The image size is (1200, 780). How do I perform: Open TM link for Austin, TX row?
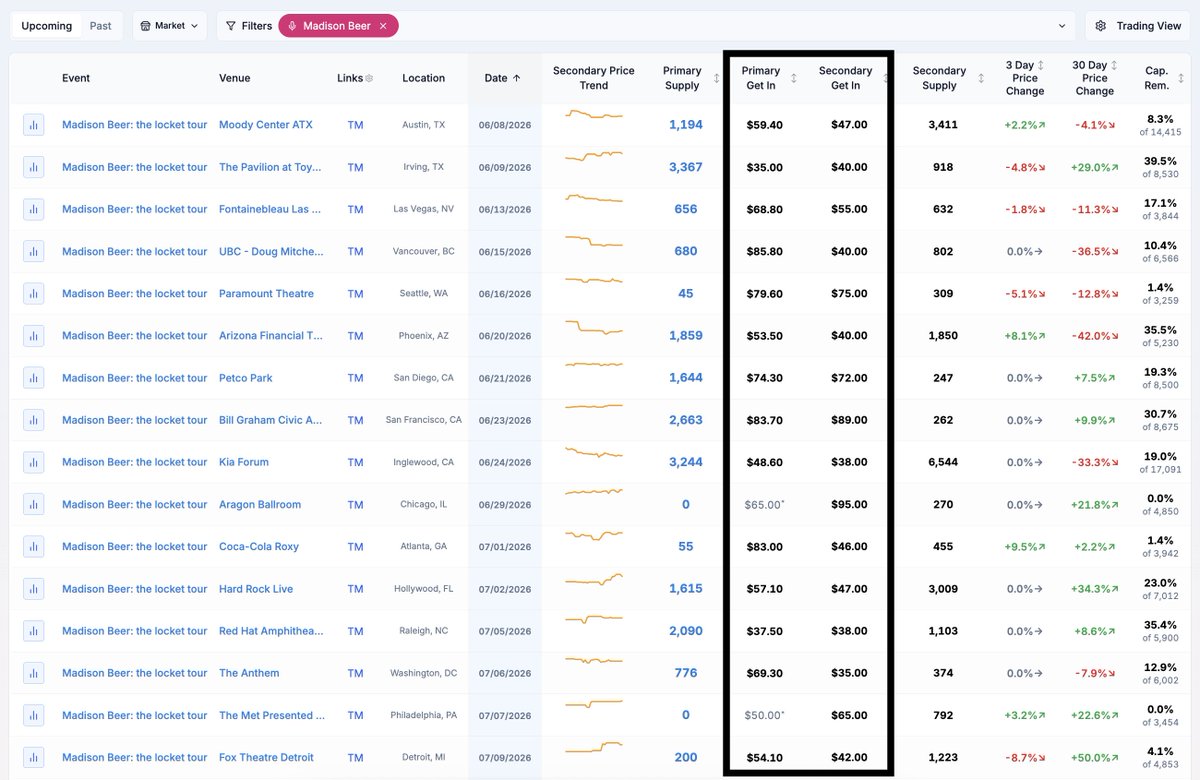tap(355, 125)
